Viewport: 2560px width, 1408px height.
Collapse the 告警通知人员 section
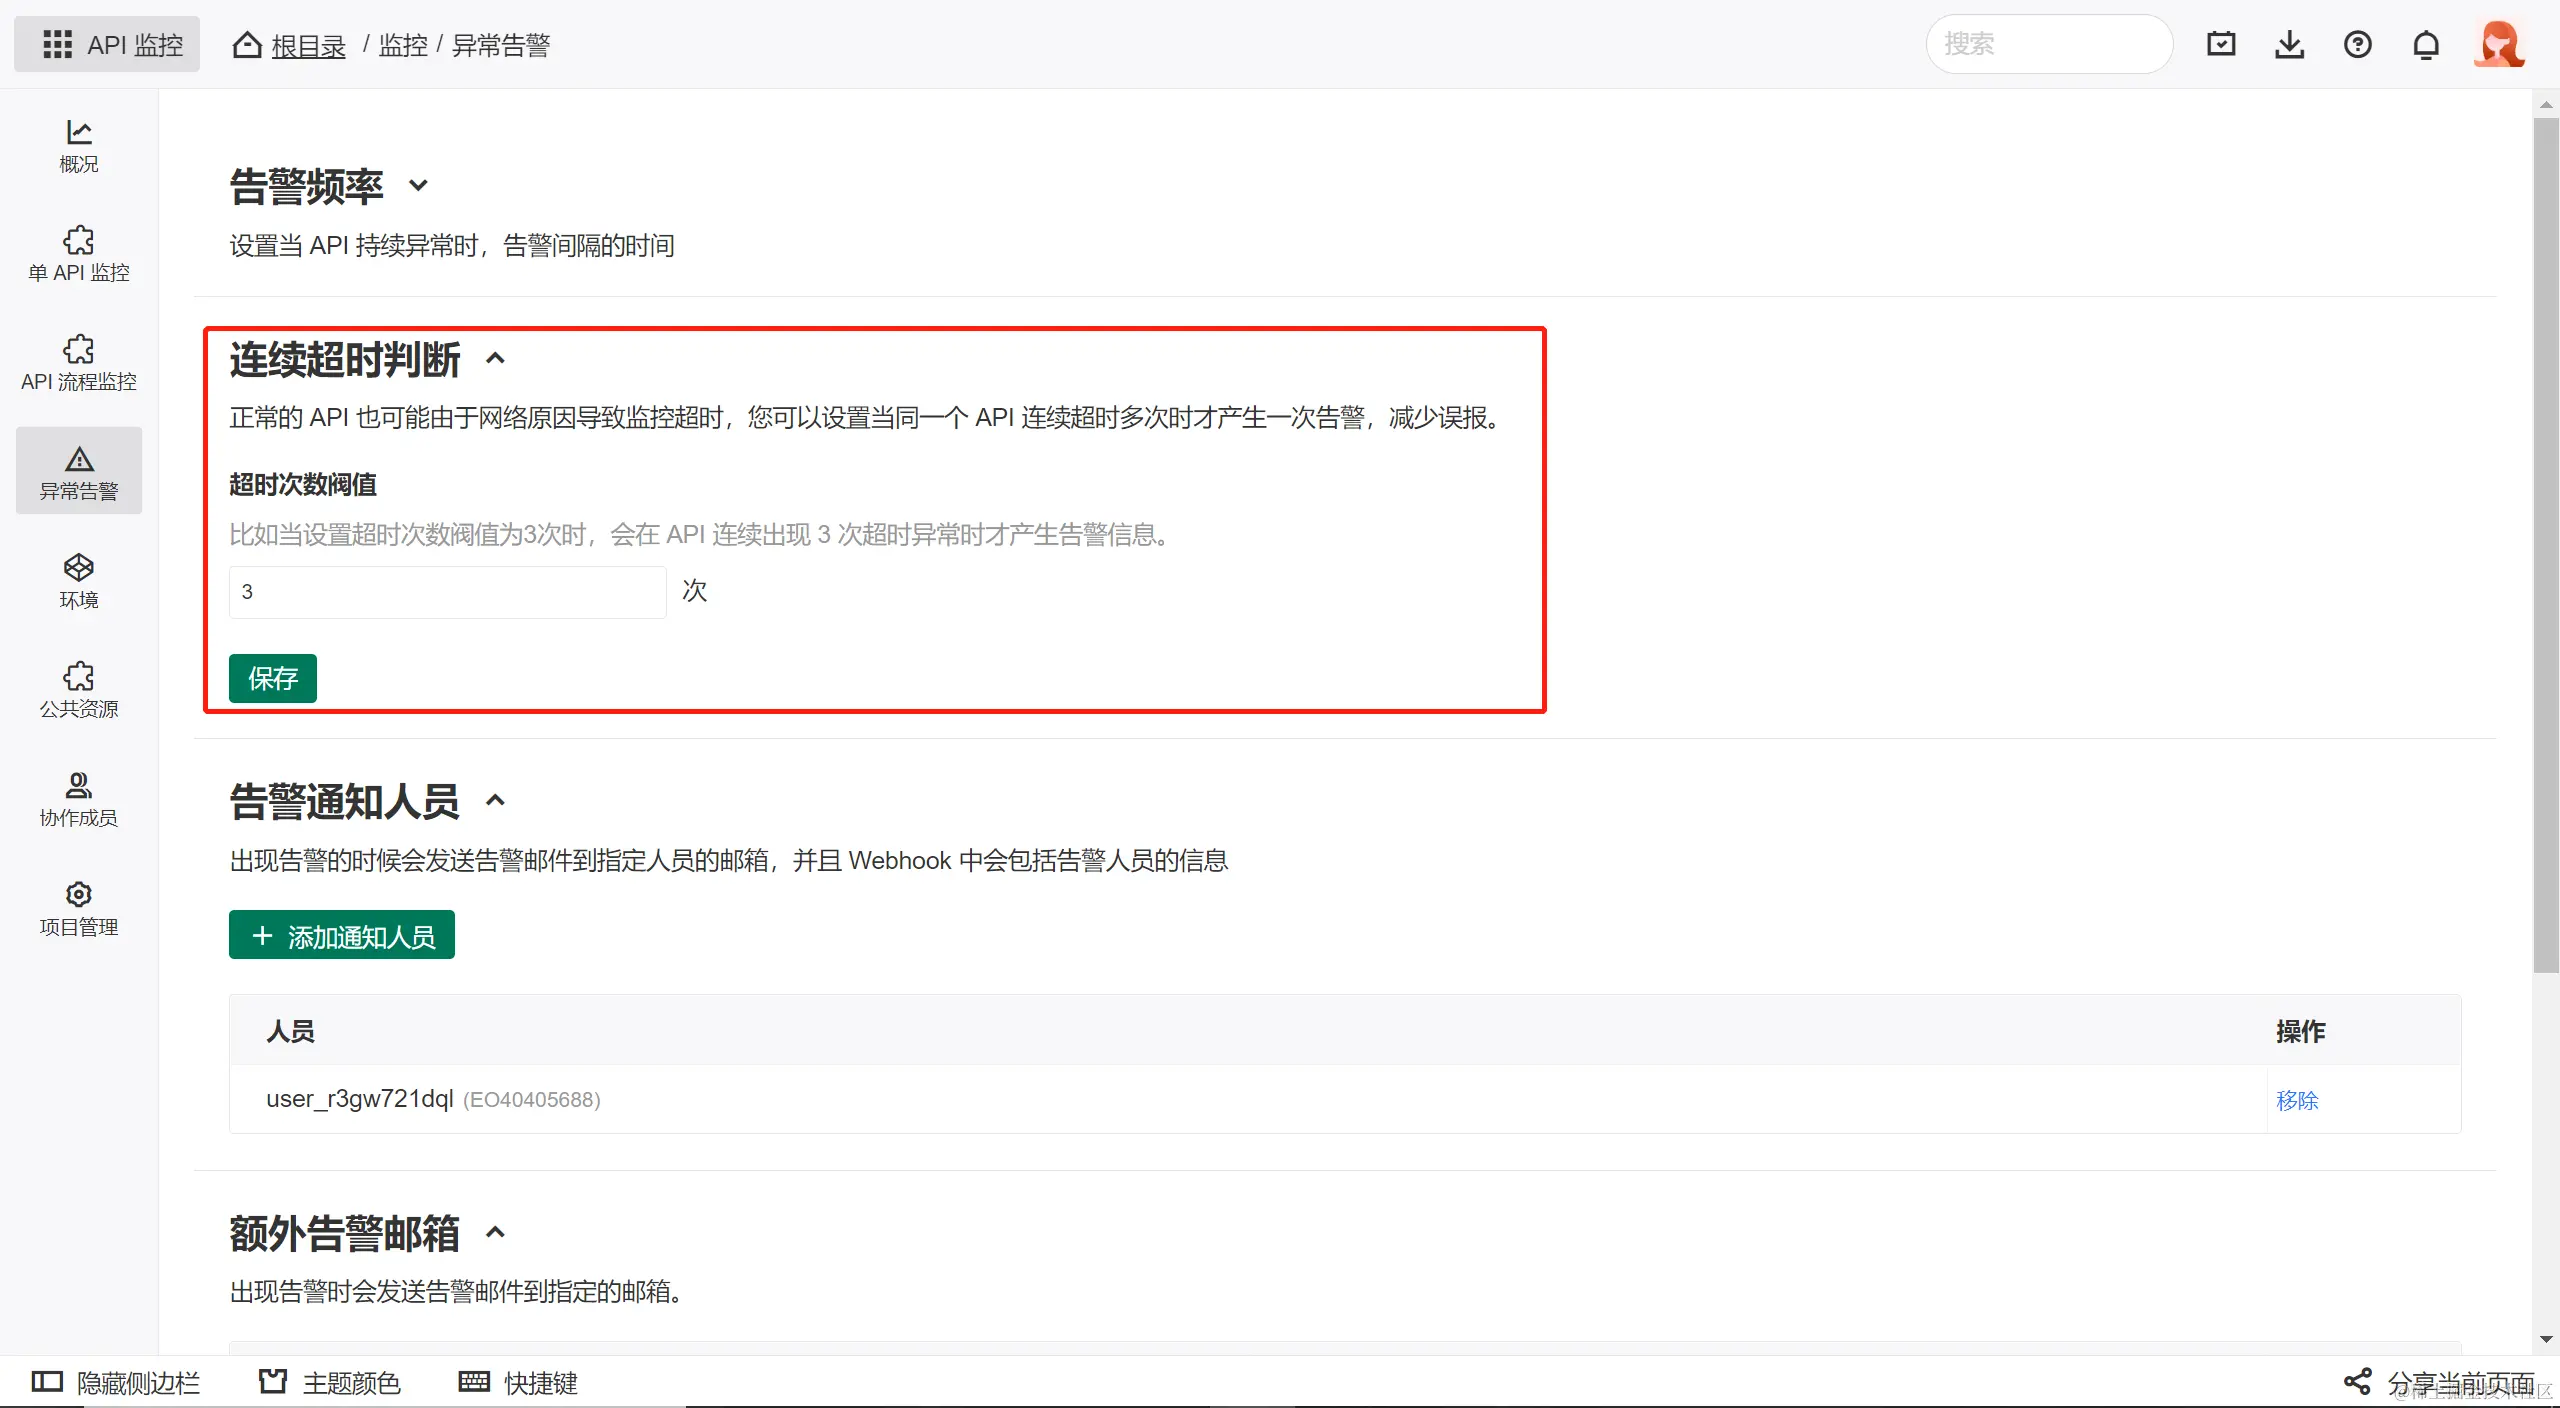pos(495,801)
